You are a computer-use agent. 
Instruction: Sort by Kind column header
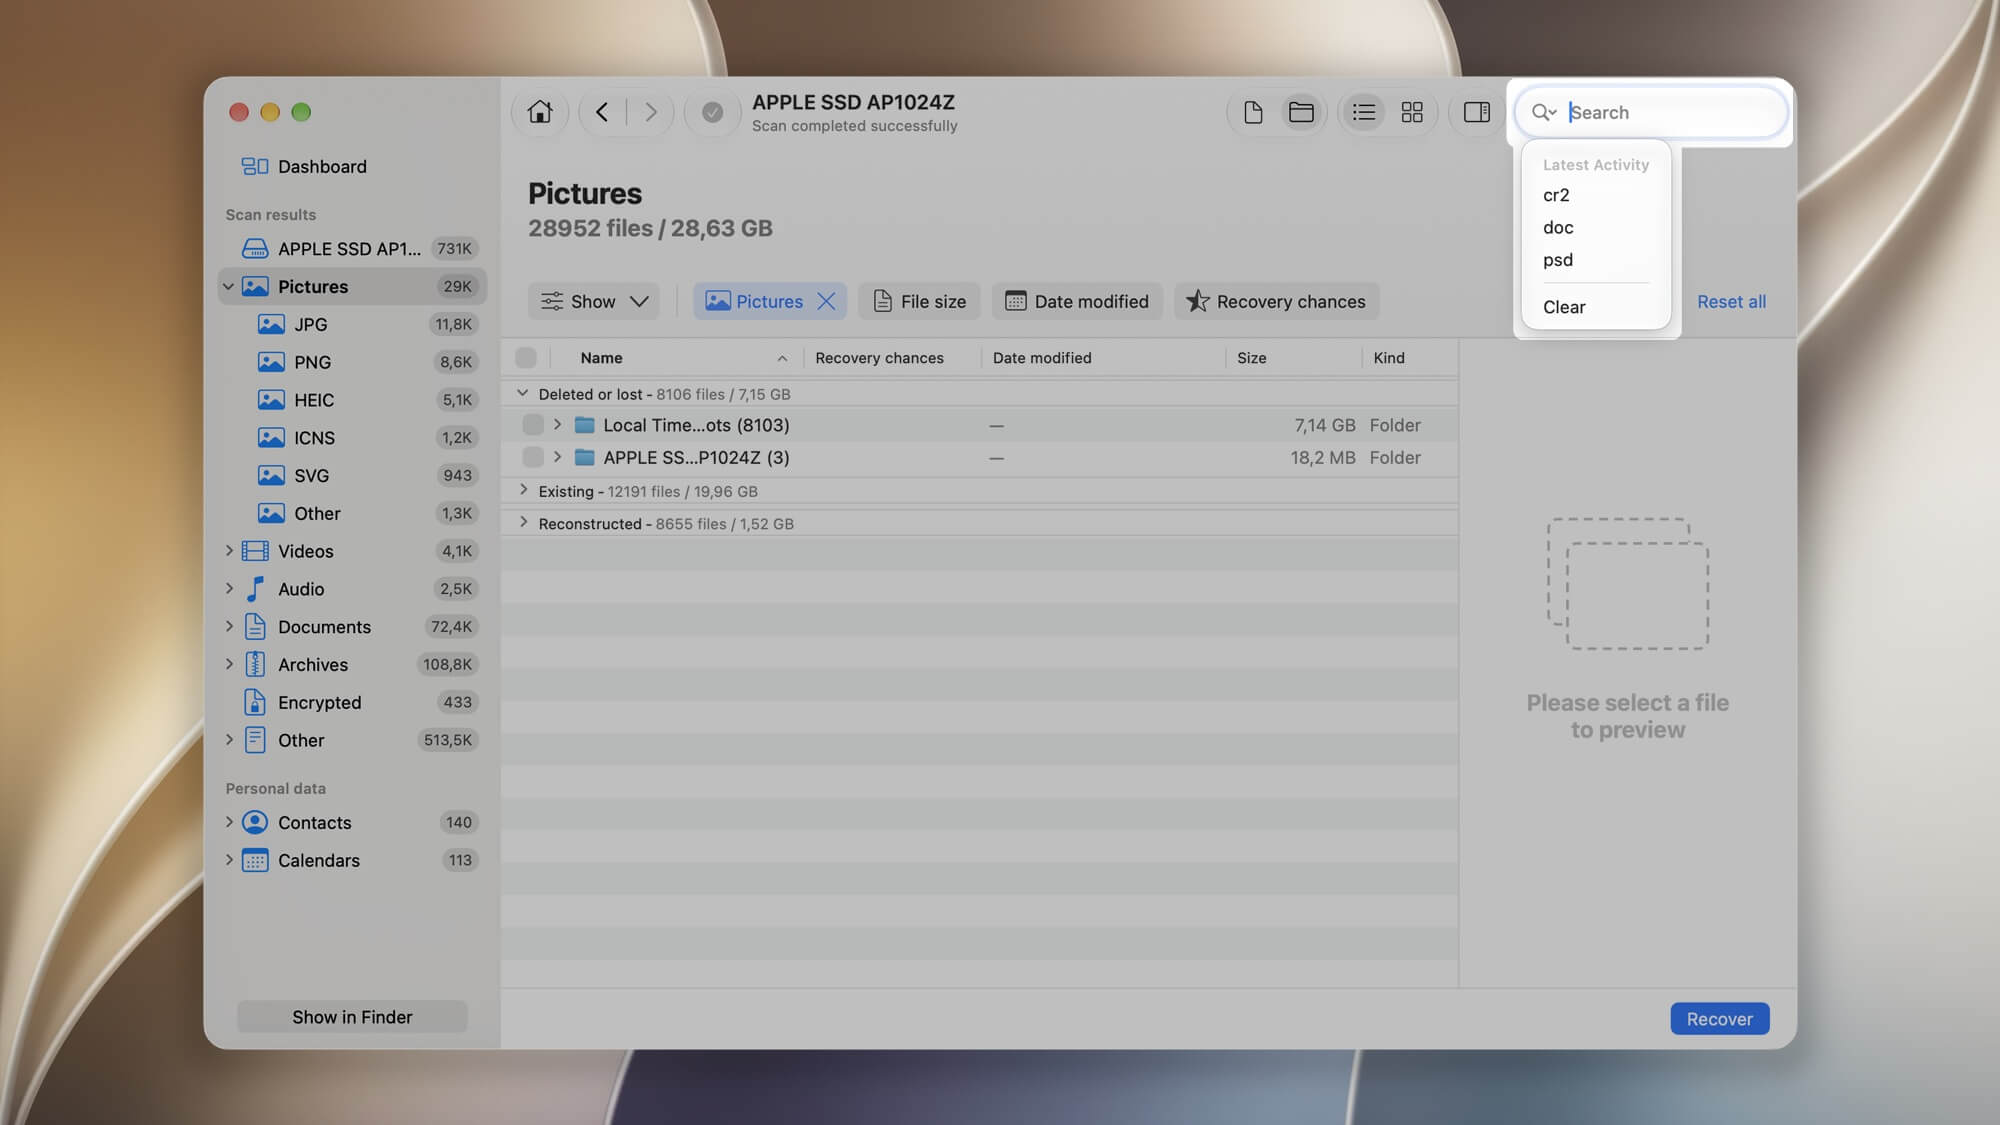(x=1388, y=358)
